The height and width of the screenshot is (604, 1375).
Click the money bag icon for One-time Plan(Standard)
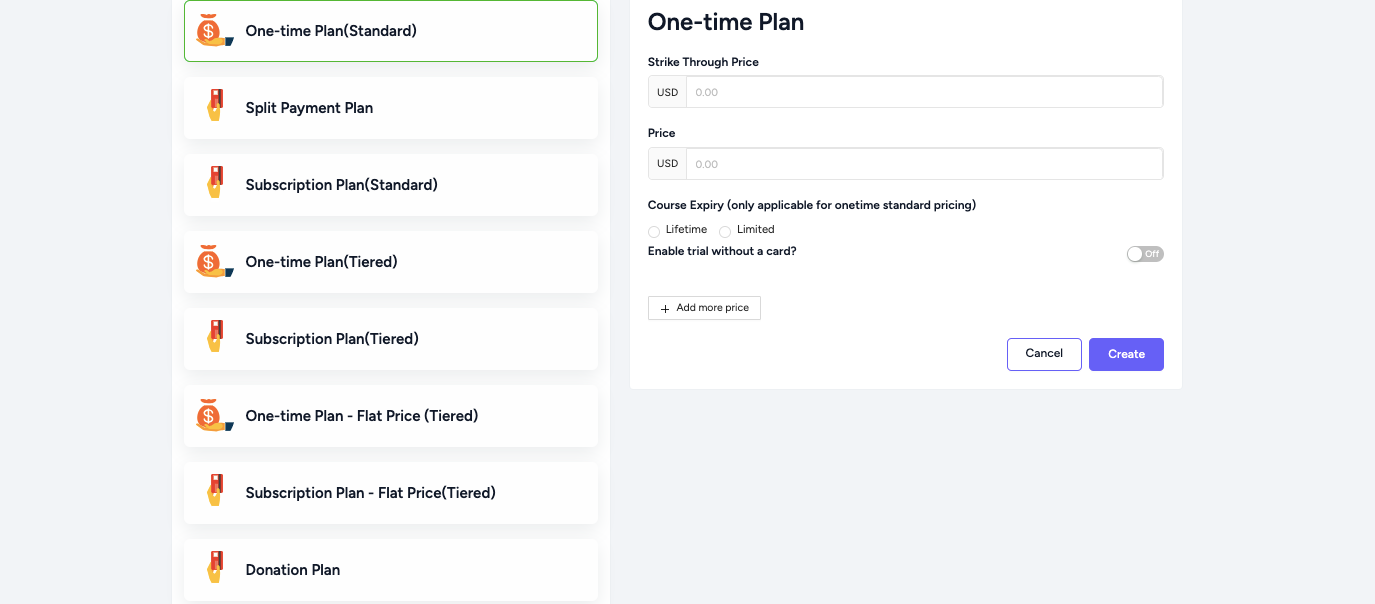tap(214, 31)
